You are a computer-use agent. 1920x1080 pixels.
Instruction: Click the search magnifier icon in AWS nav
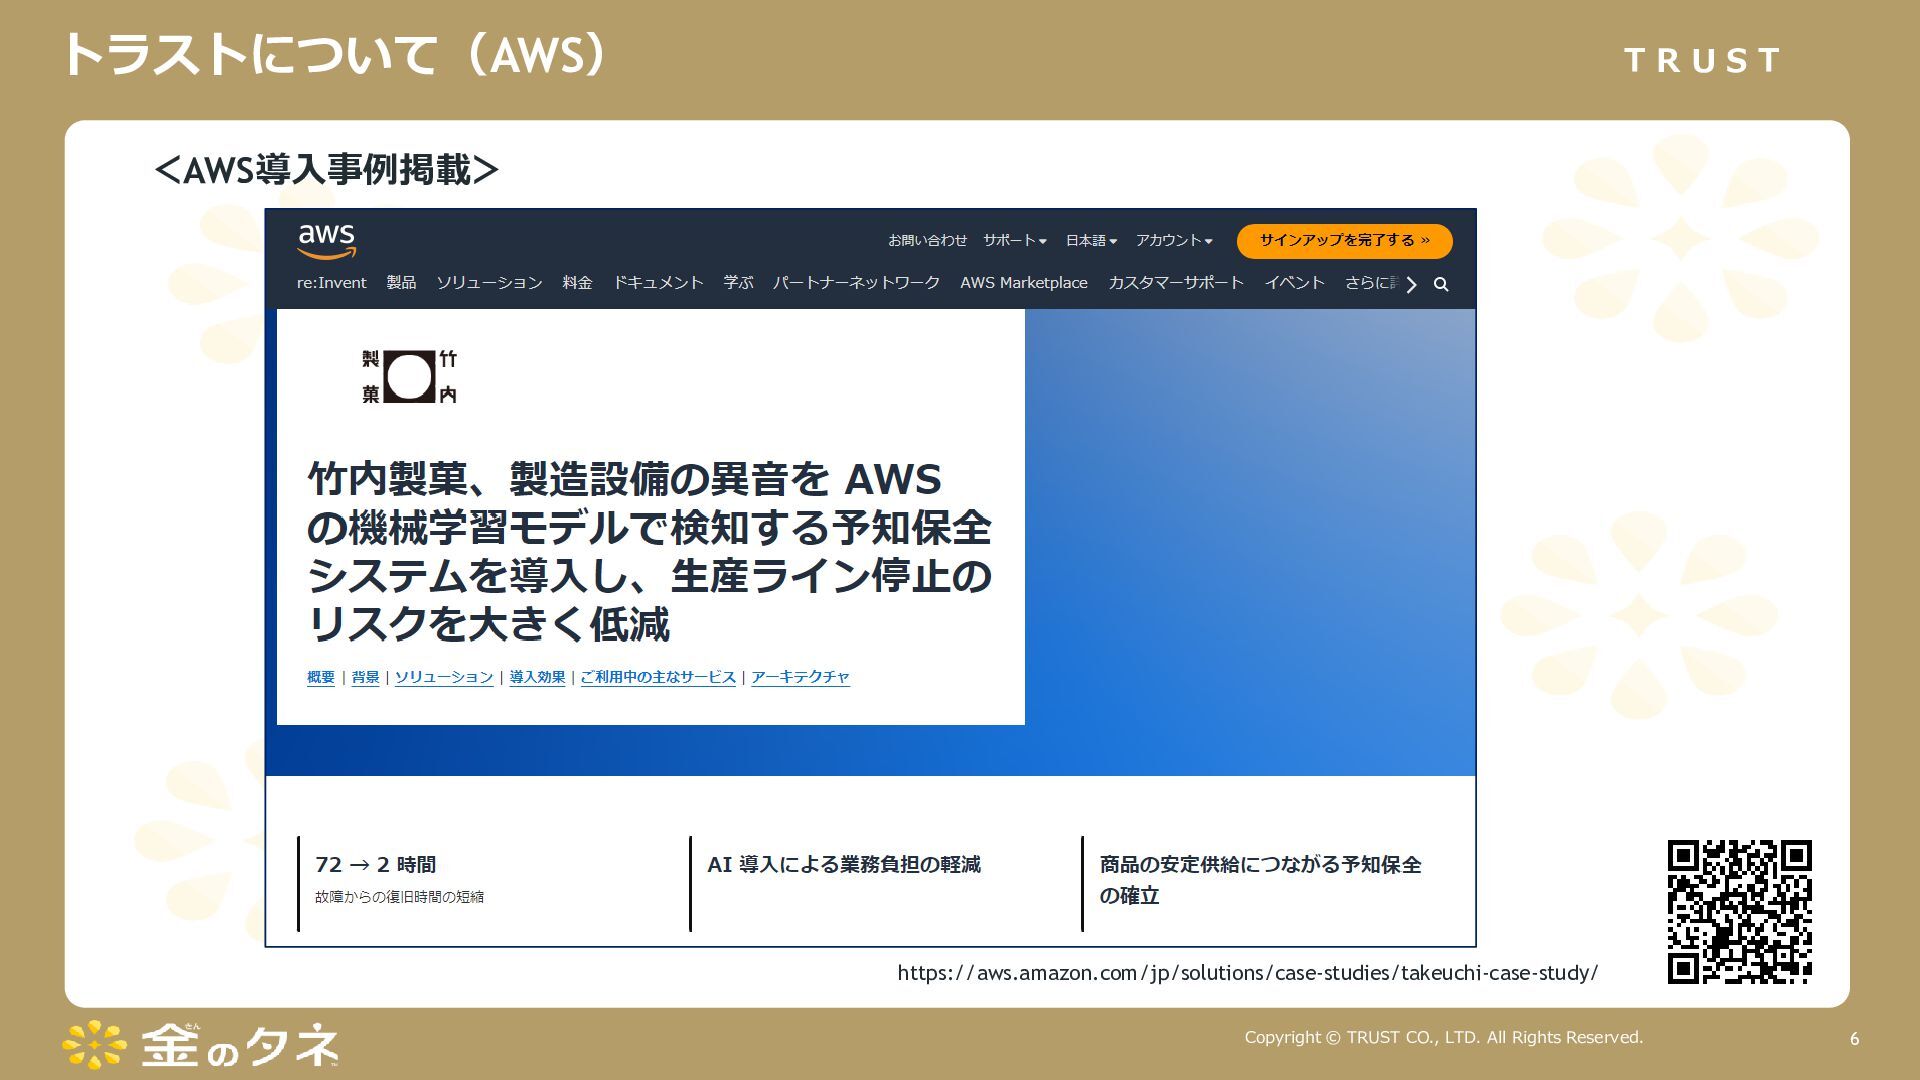pyautogui.click(x=1441, y=285)
